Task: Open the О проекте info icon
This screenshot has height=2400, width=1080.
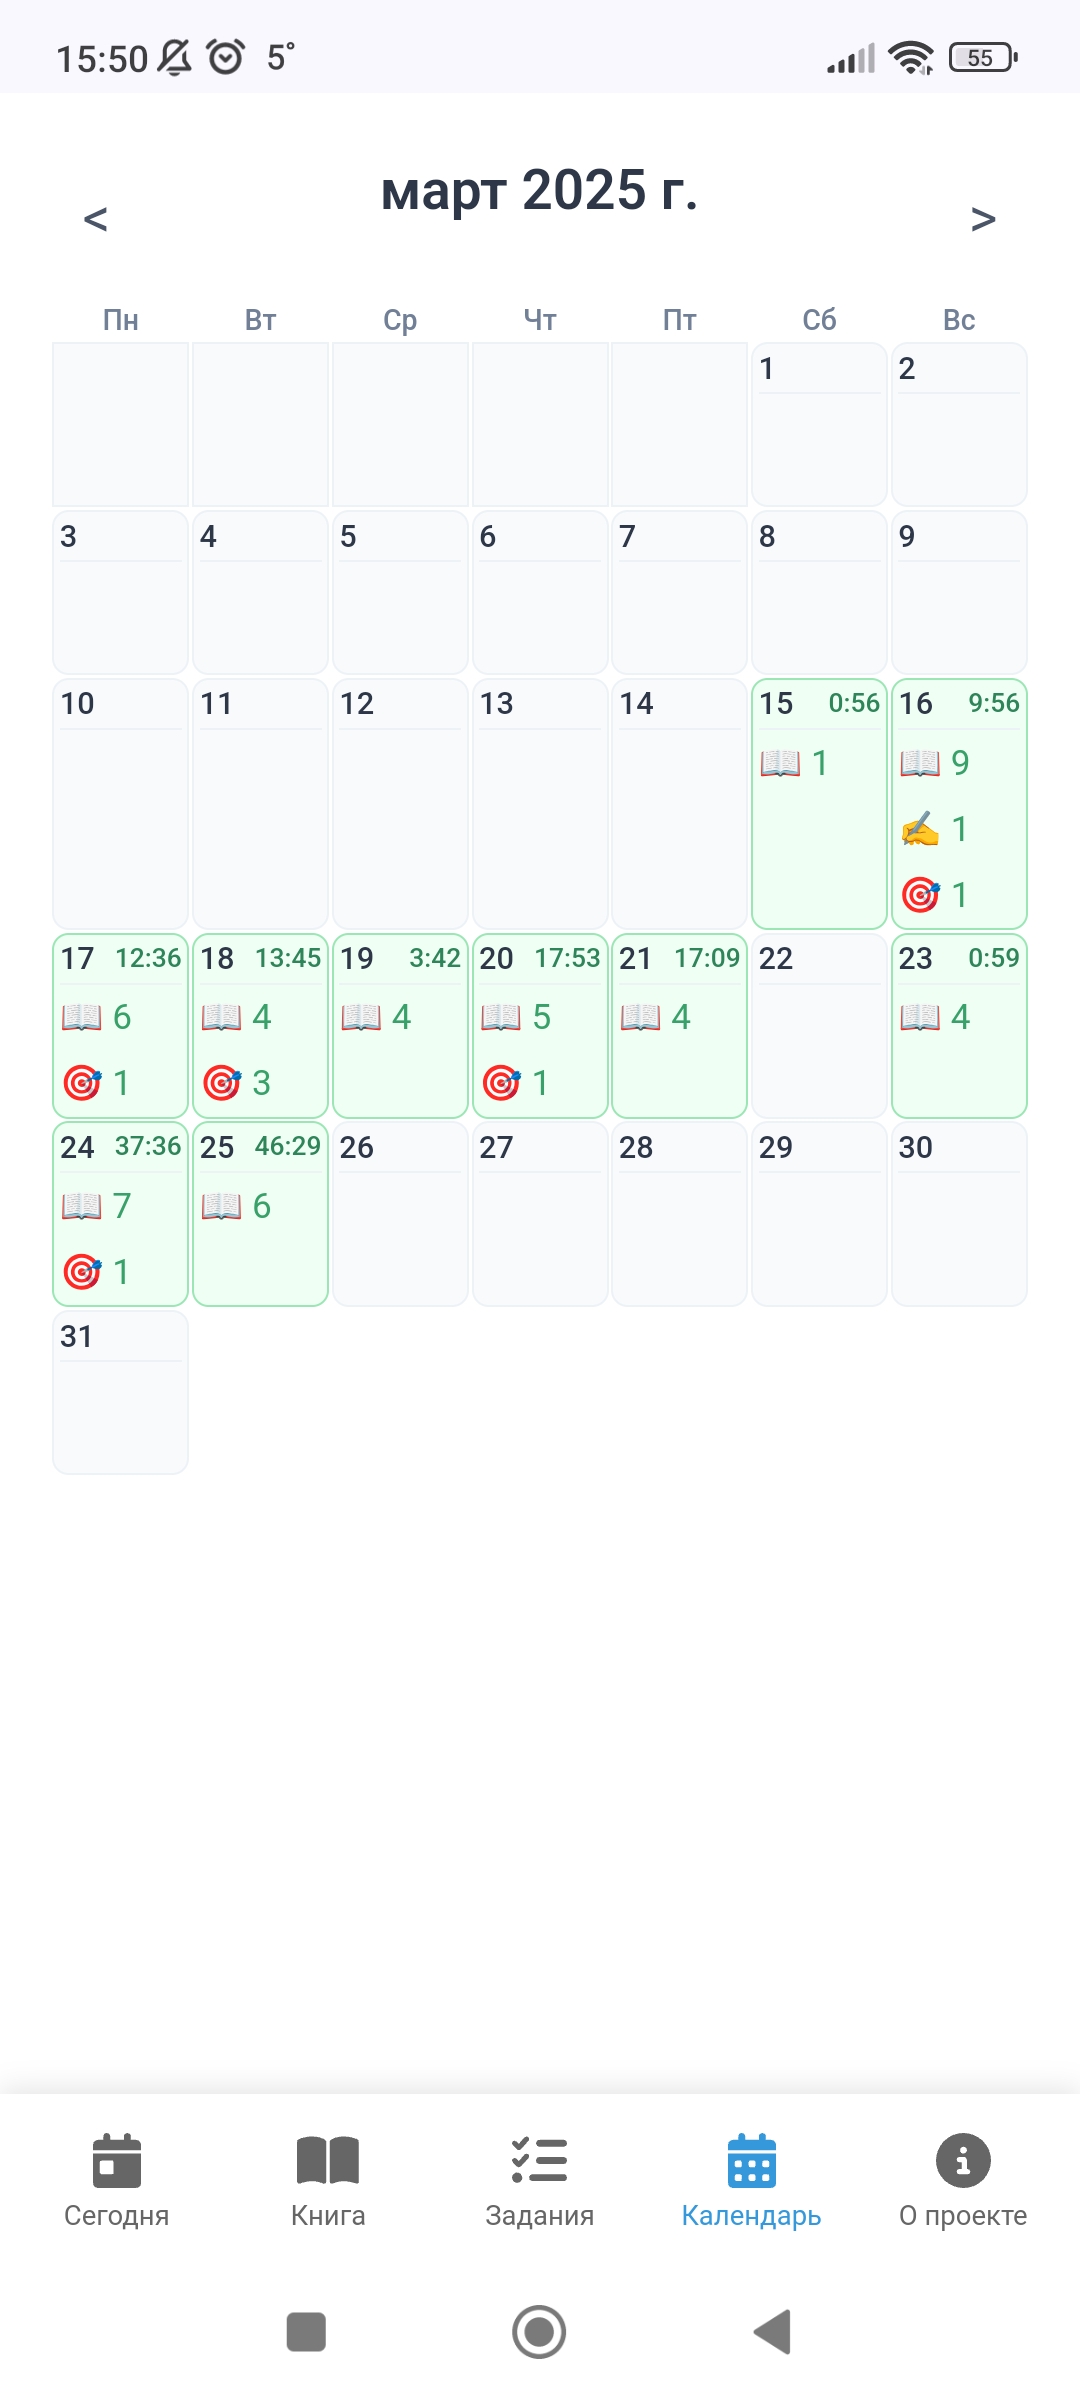Action: pyautogui.click(x=963, y=2161)
